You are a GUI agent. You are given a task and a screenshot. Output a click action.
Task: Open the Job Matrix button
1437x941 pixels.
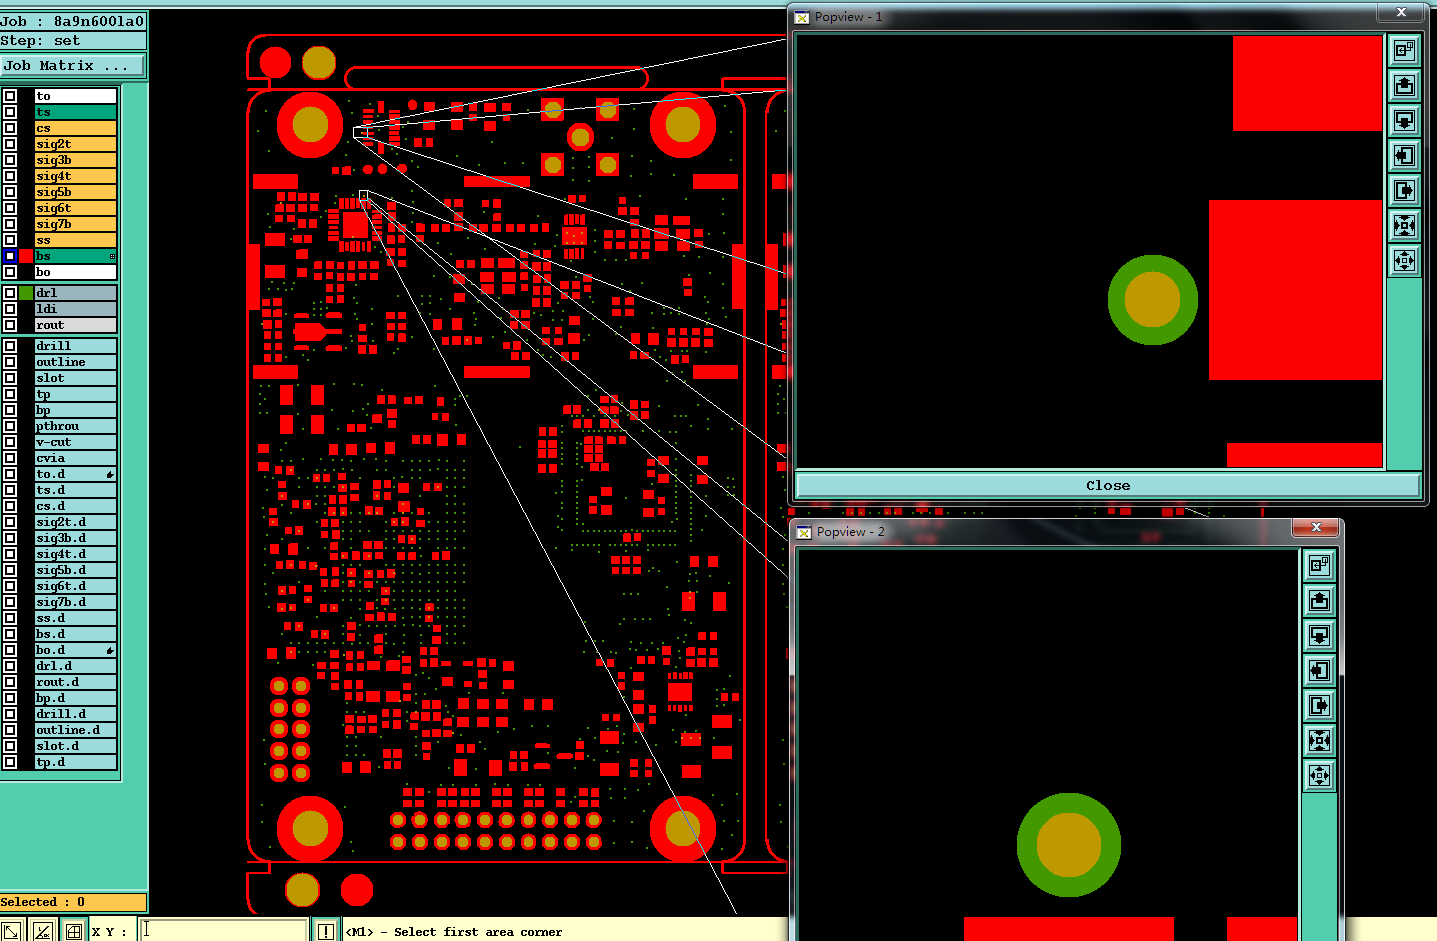pos(72,66)
